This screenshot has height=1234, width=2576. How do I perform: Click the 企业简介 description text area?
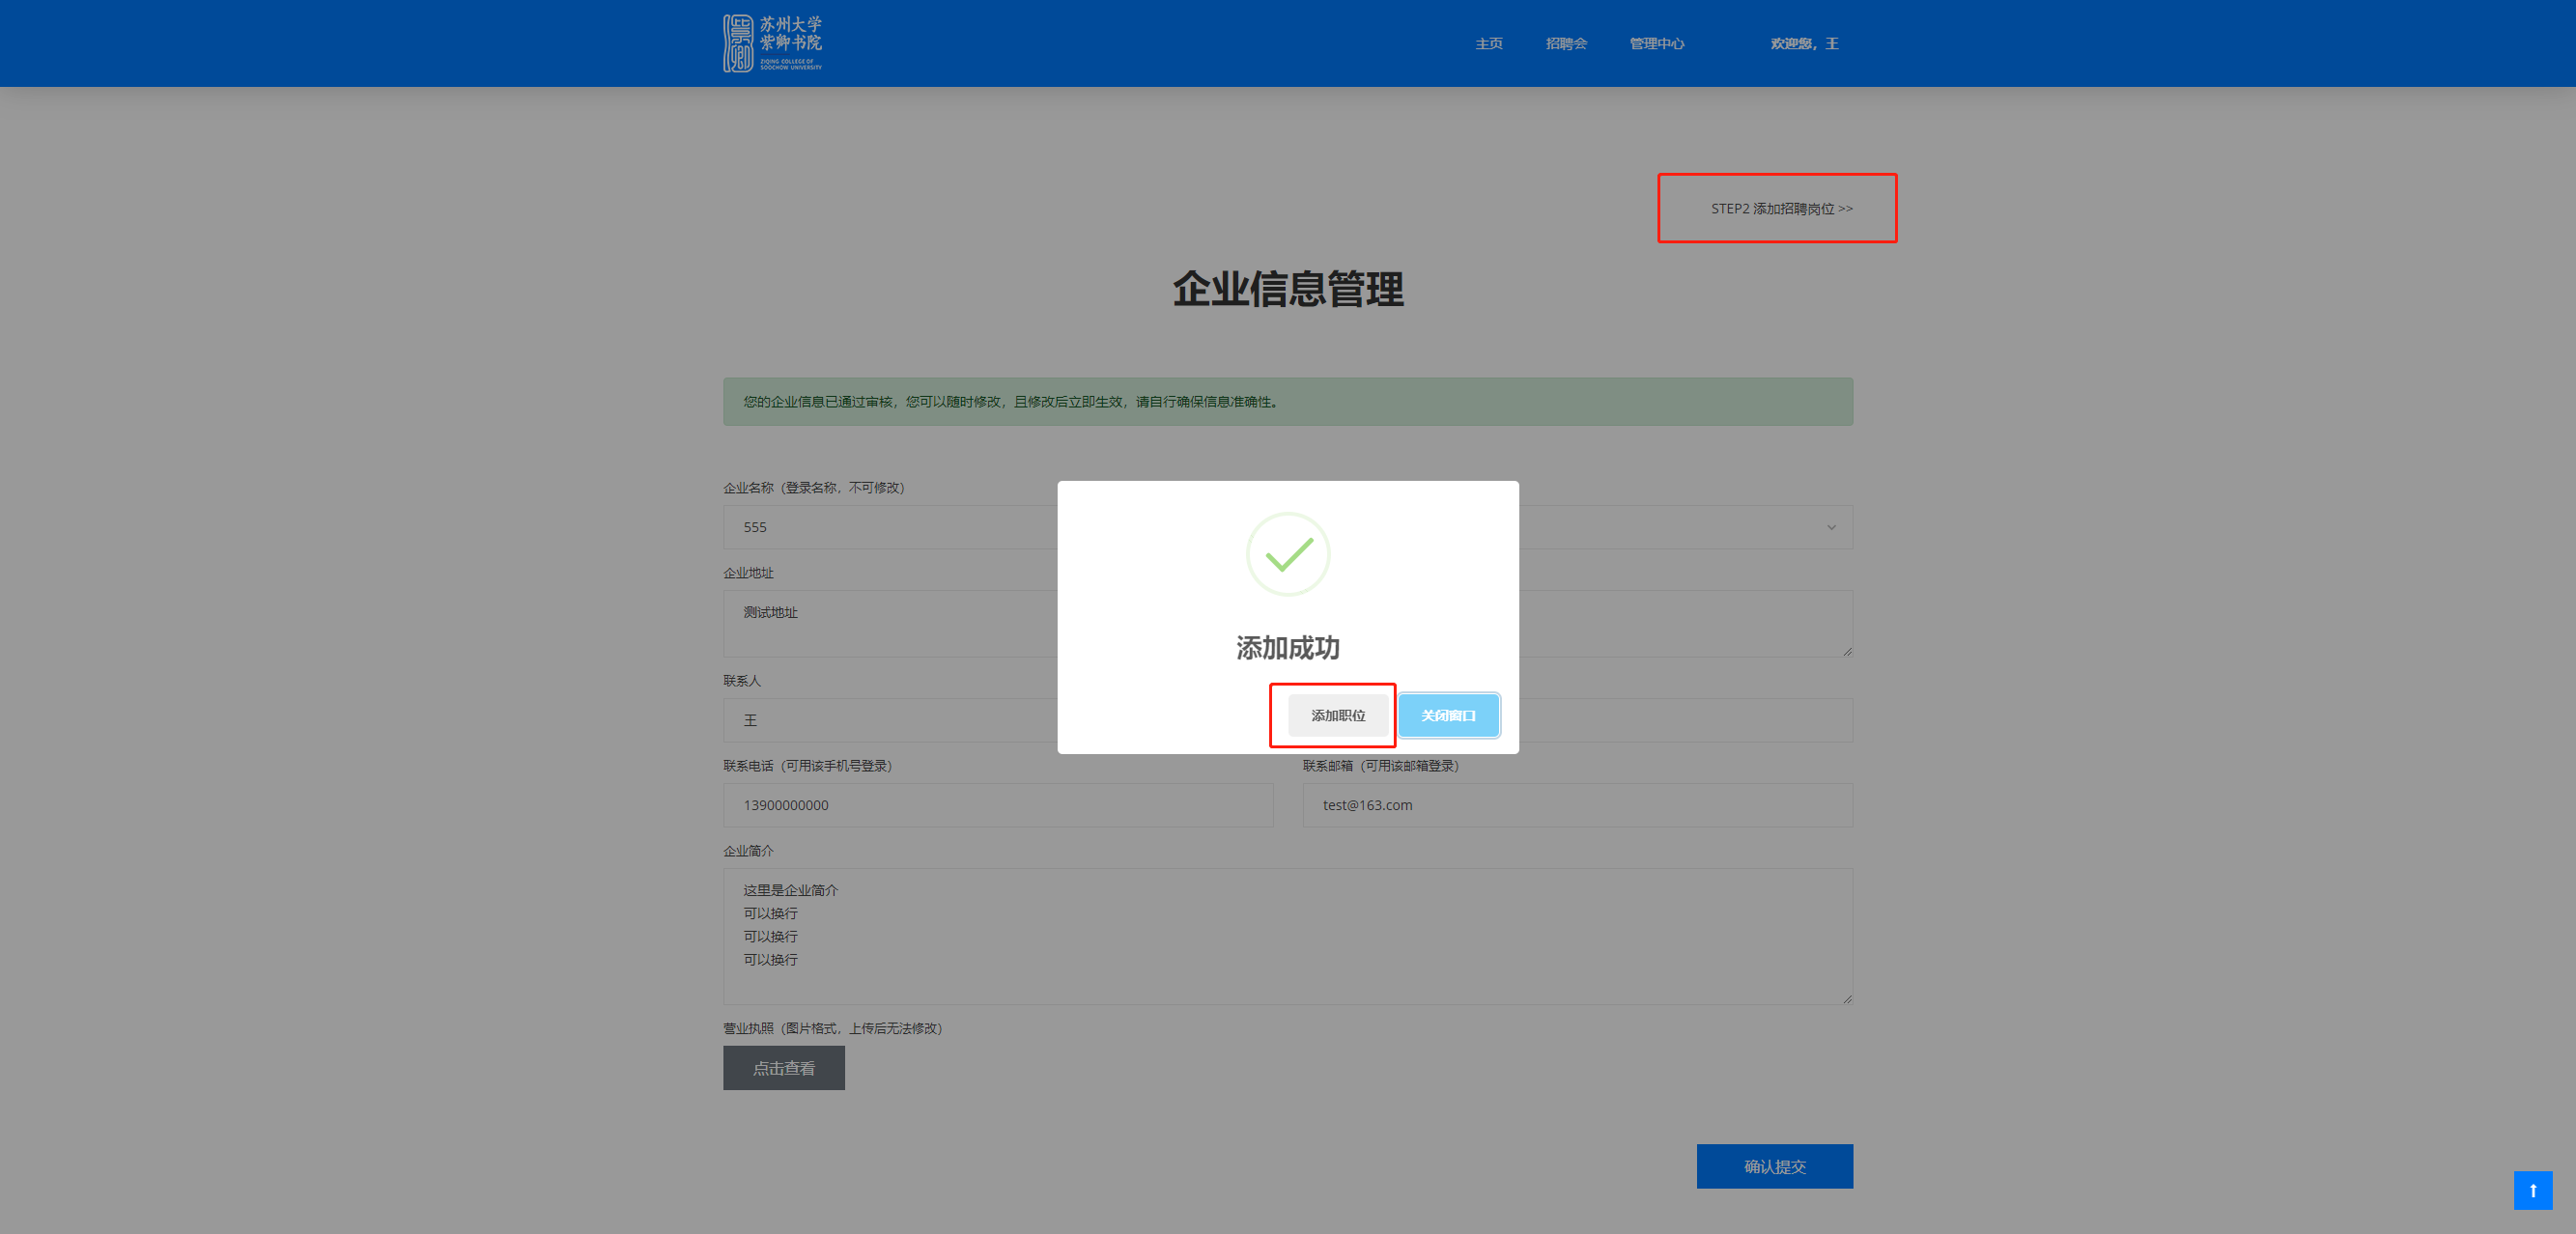click(1287, 936)
